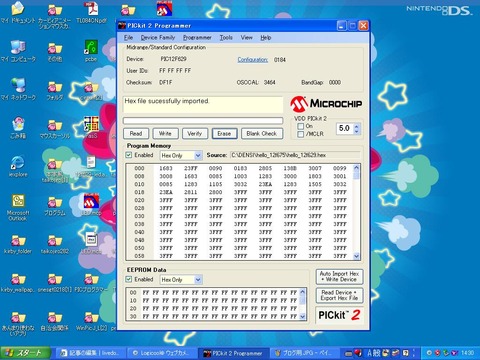Click the Read button
Viewport: 480px width, 360px height.
click(x=136, y=134)
